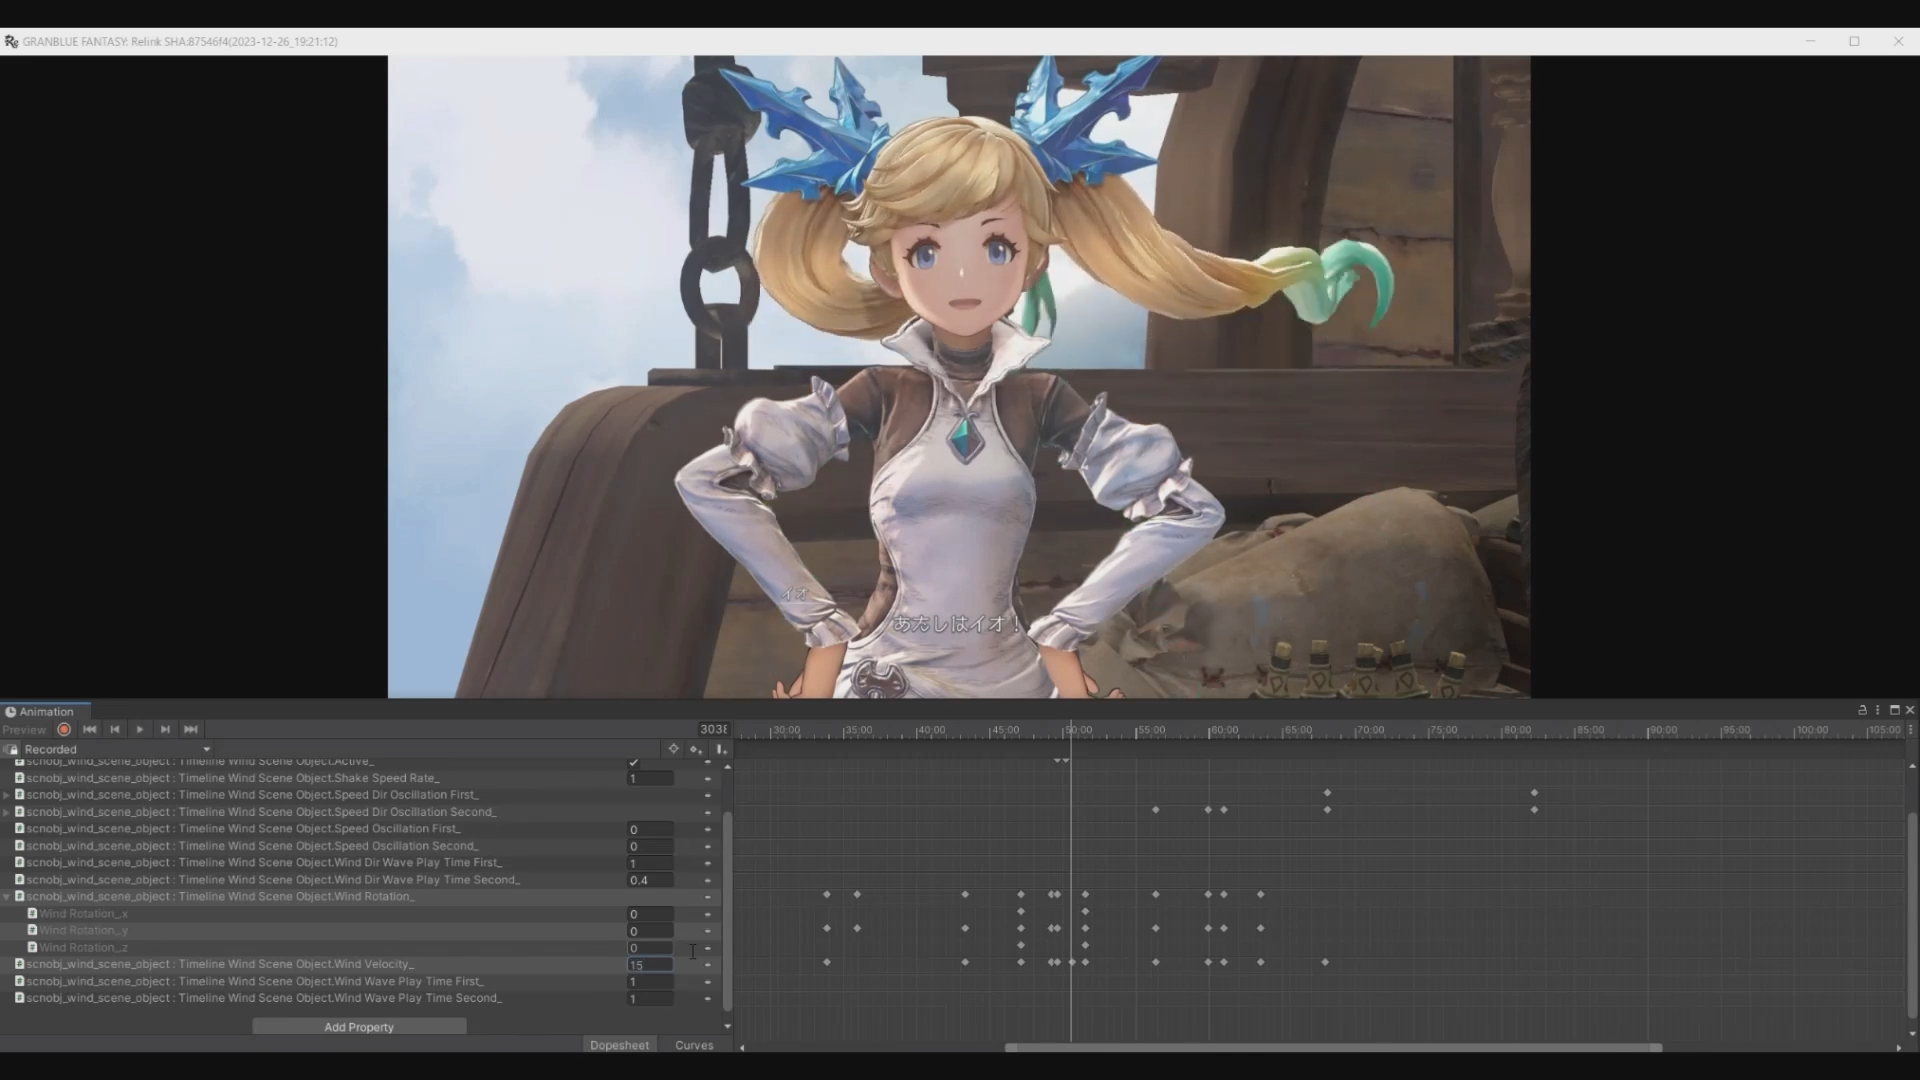Toggle the Animation panel lock icon

(1862, 710)
